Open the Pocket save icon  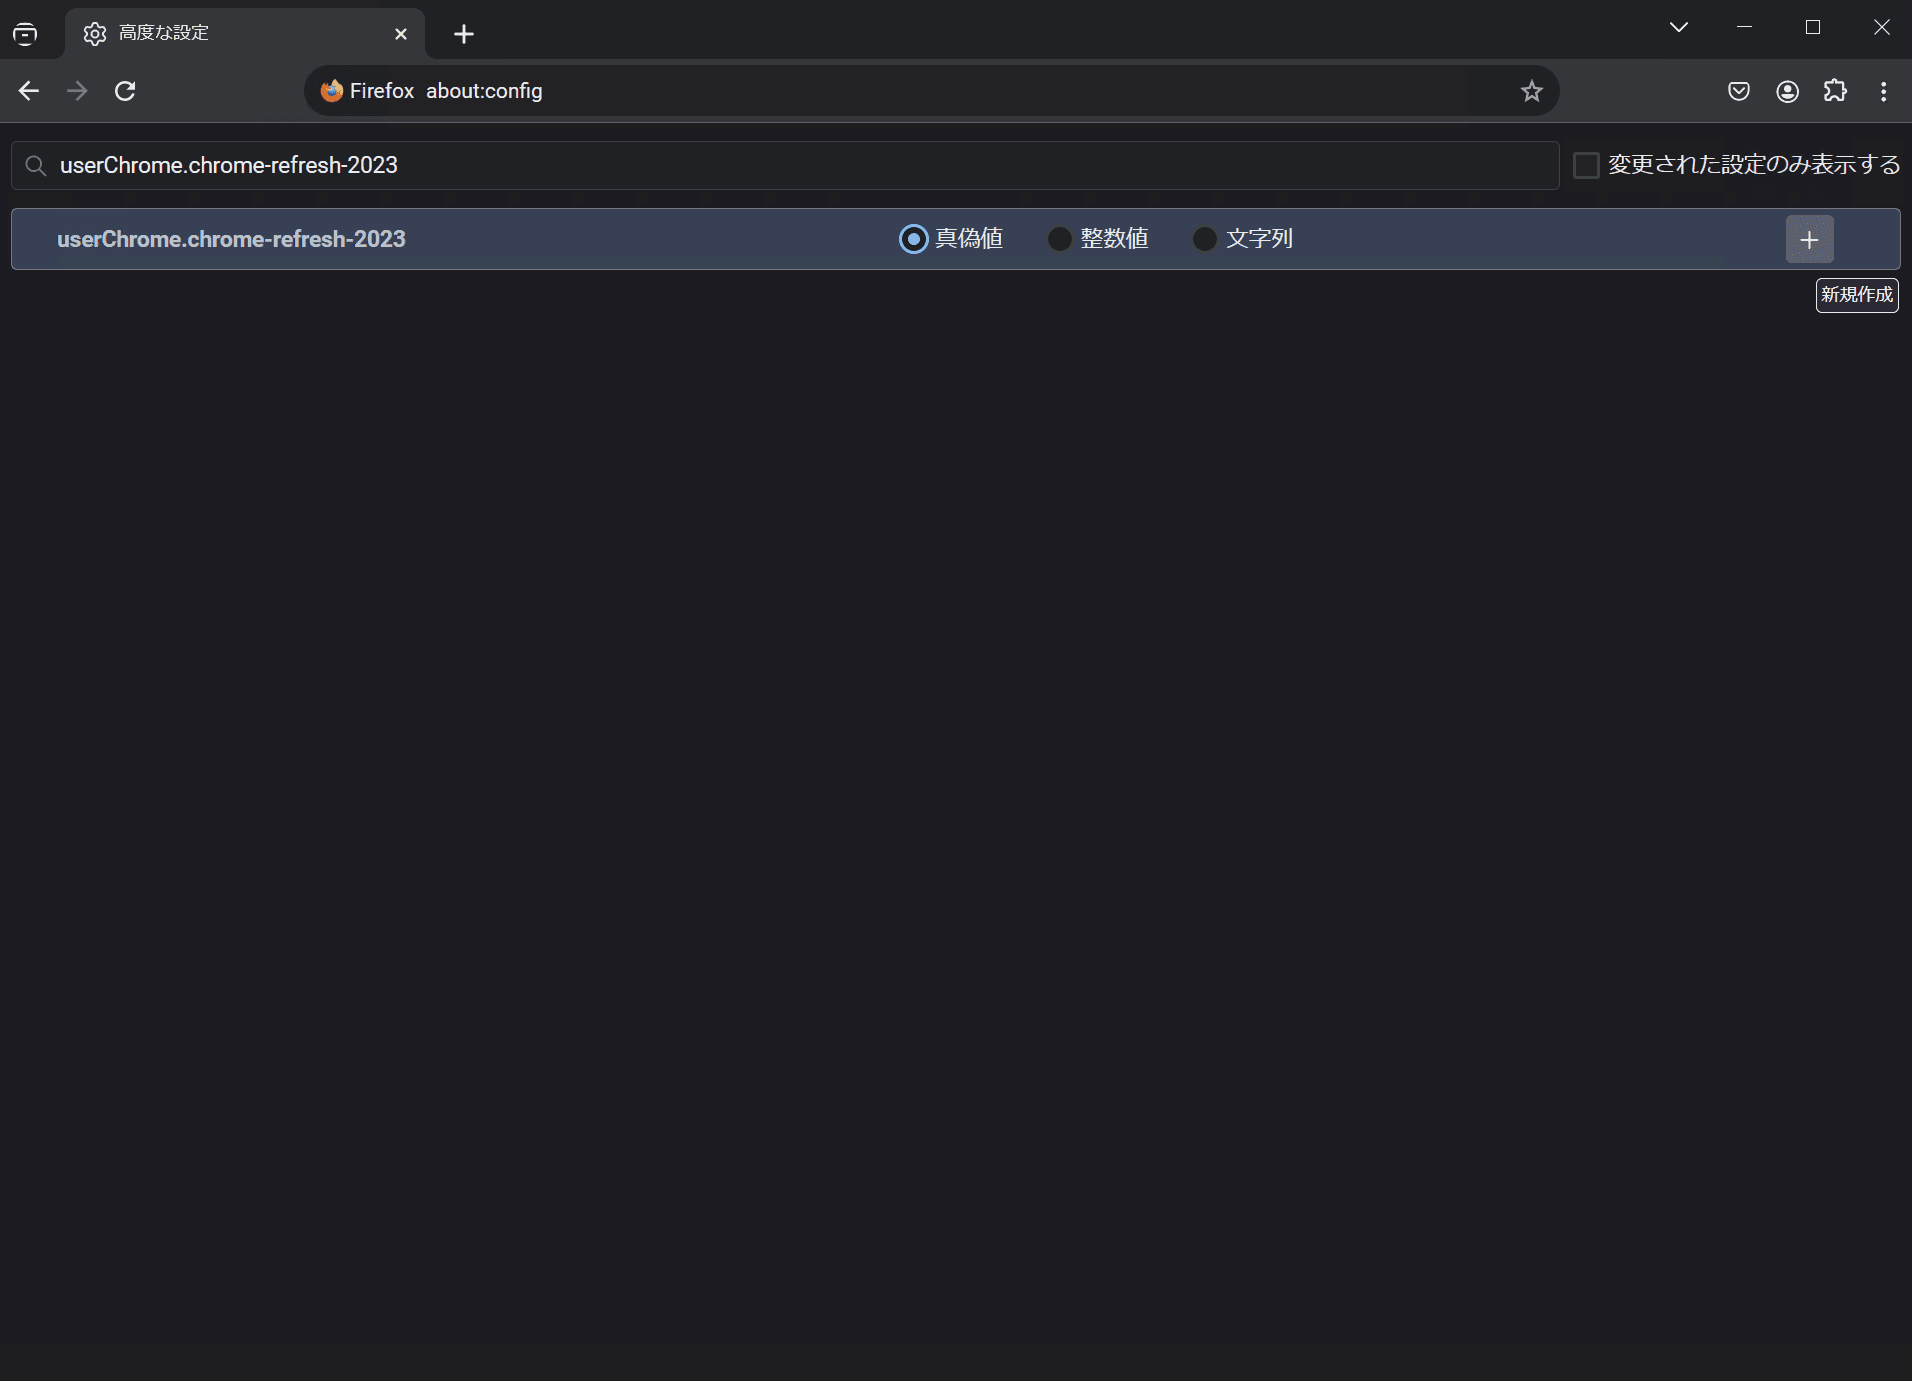pyautogui.click(x=1739, y=91)
